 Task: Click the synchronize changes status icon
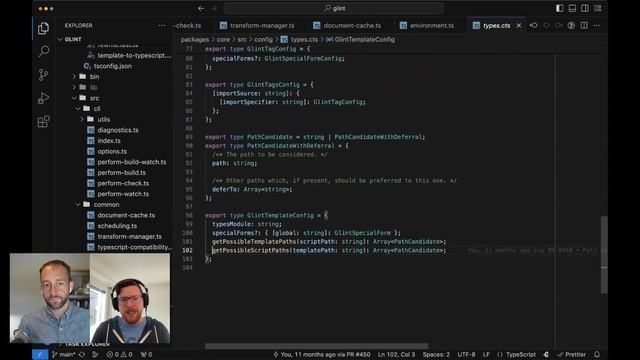(82, 354)
